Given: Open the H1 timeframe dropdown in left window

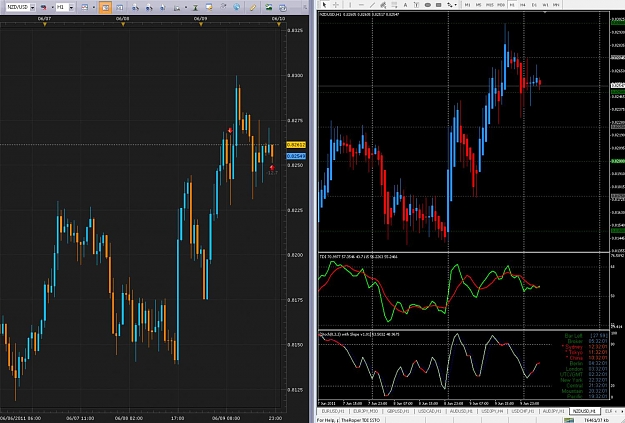Looking at the screenshot, I should [x=71, y=7].
